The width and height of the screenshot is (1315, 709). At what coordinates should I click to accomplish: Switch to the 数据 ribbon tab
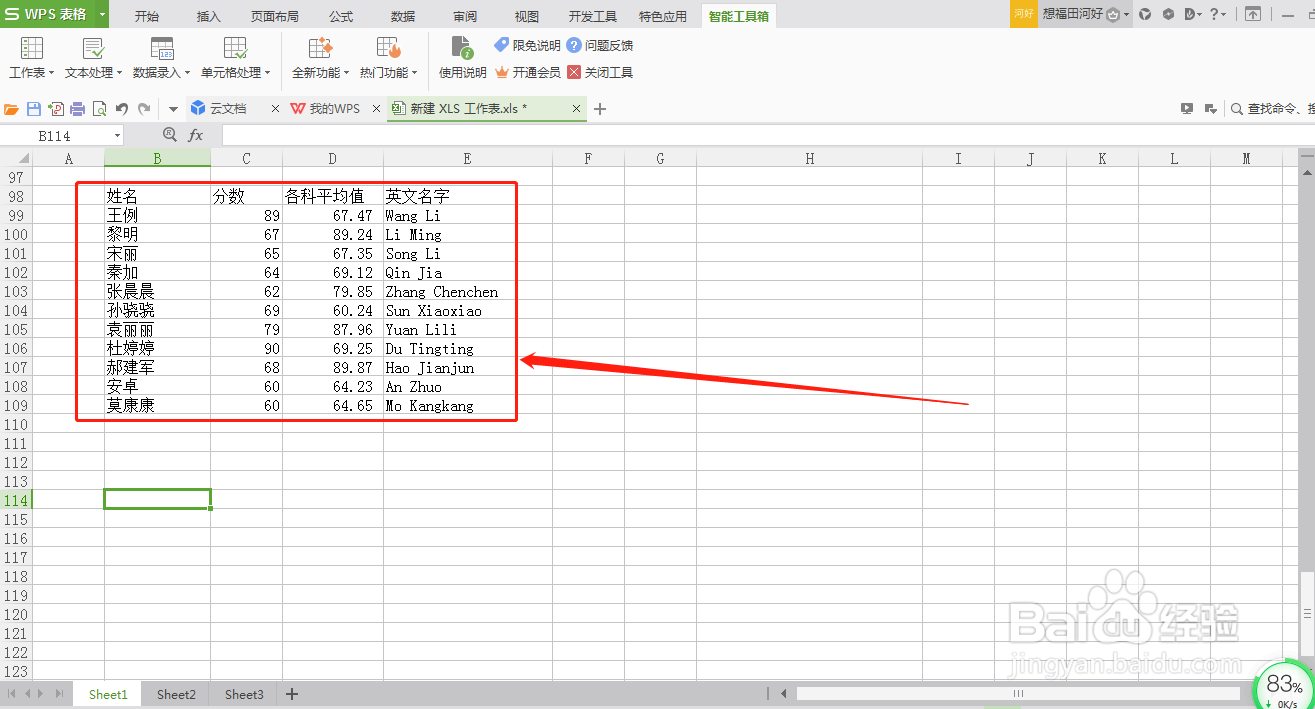pyautogui.click(x=403, y=16)
